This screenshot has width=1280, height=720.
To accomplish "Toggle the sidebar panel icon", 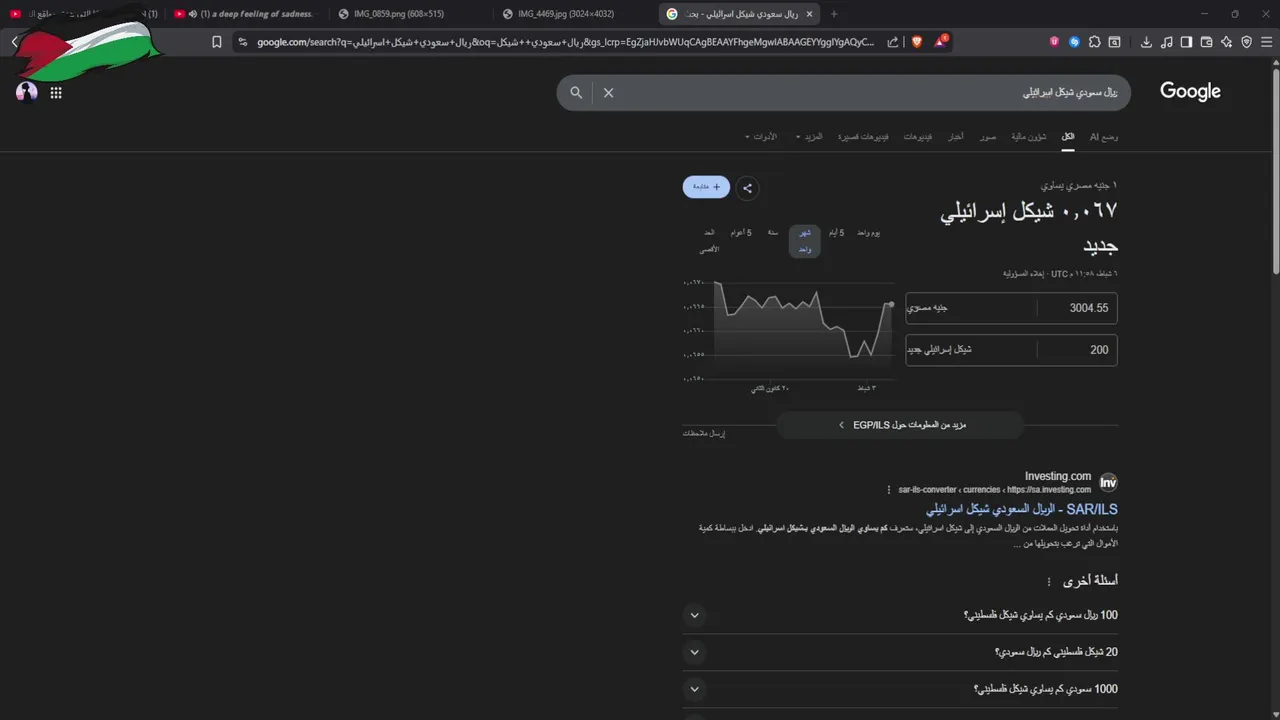I will coord(1186,42).
